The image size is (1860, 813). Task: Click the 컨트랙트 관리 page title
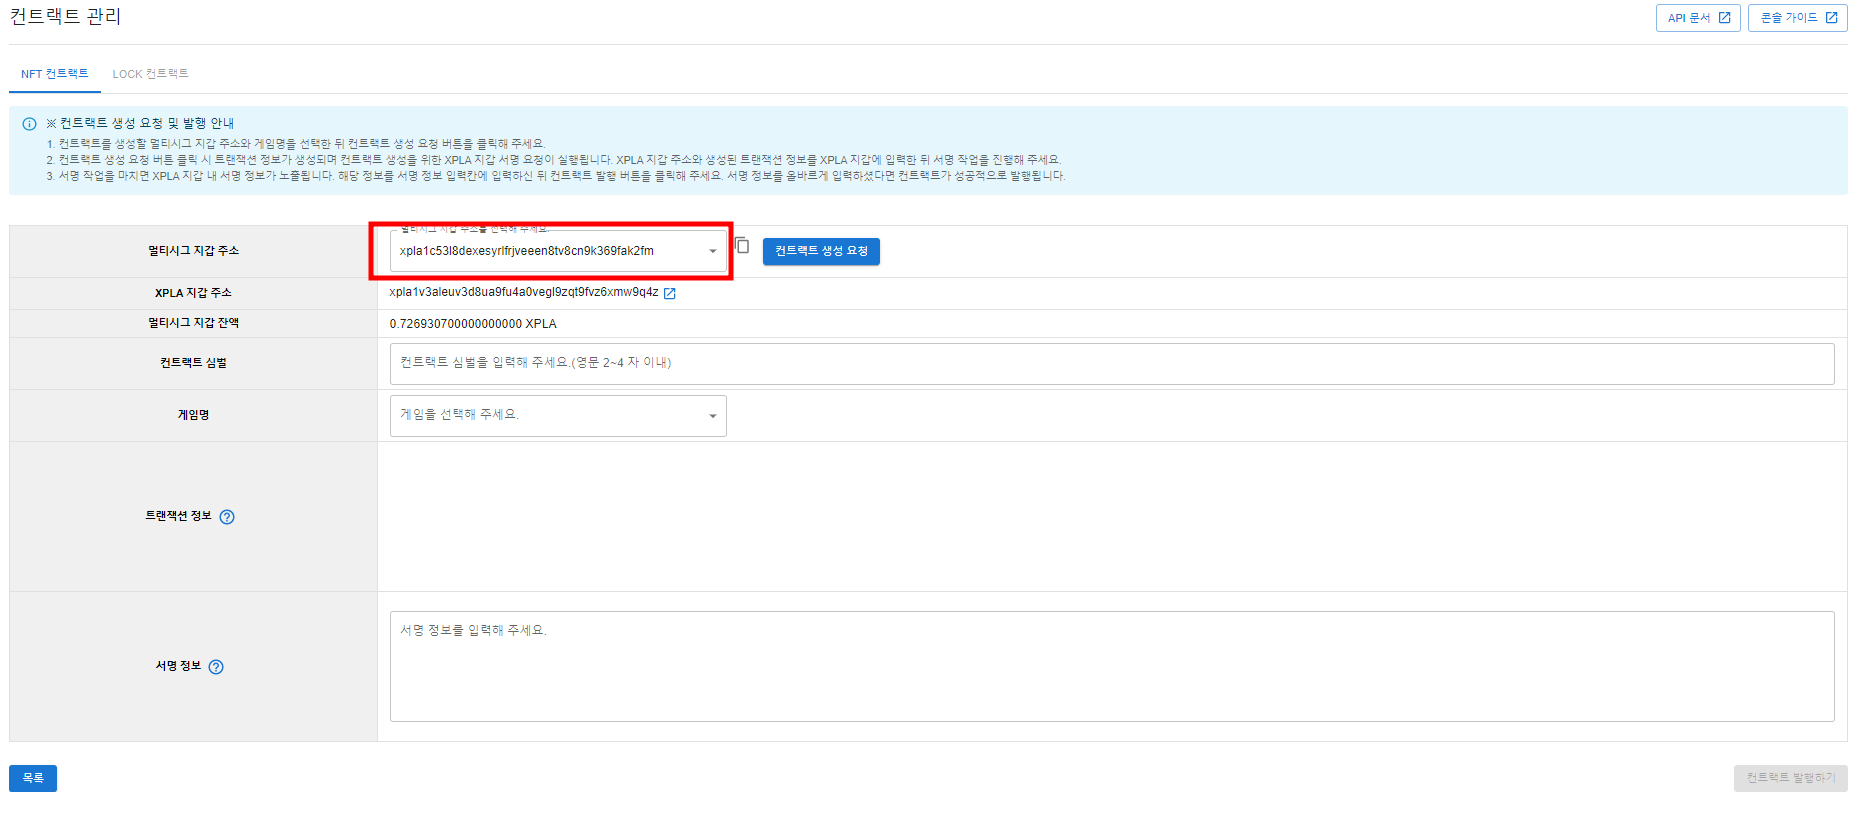(66, 17)
